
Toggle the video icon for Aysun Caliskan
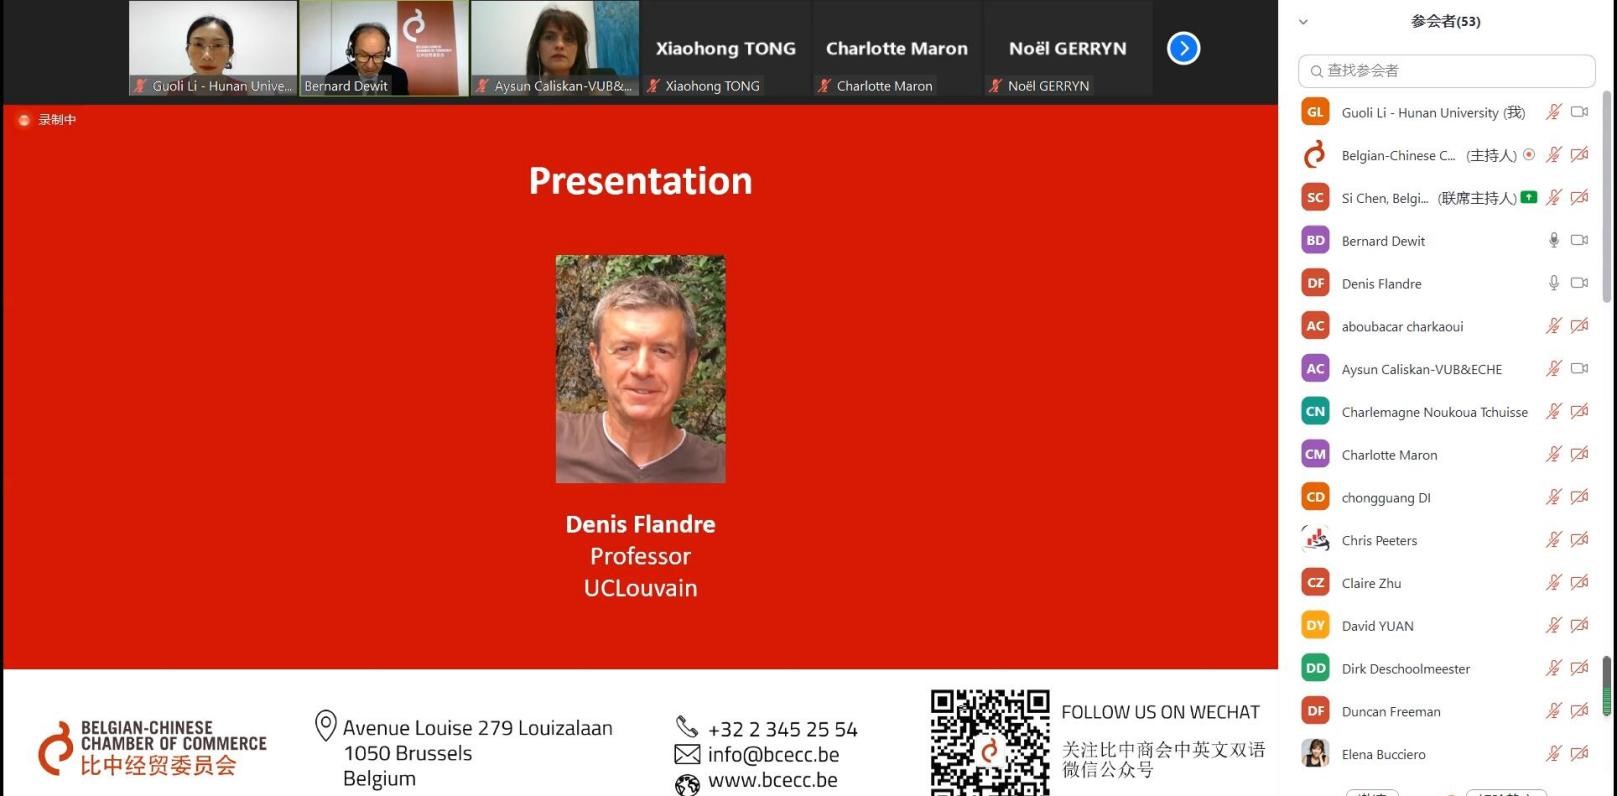(1579, 369)
